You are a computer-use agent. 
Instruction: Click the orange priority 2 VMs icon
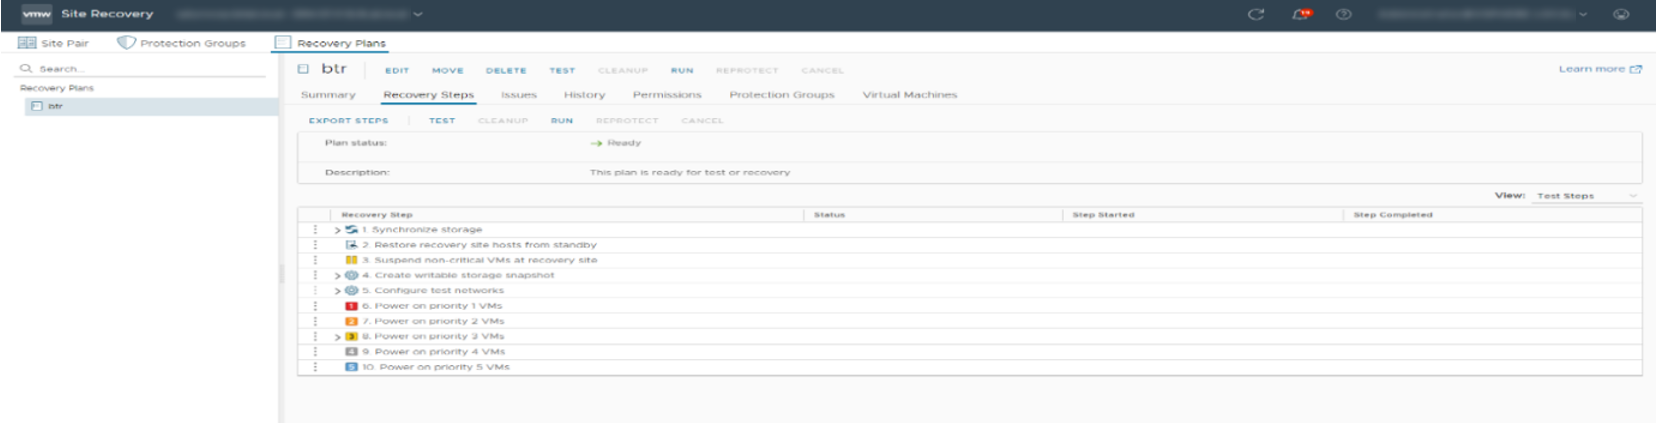click(x=351, y=321)
